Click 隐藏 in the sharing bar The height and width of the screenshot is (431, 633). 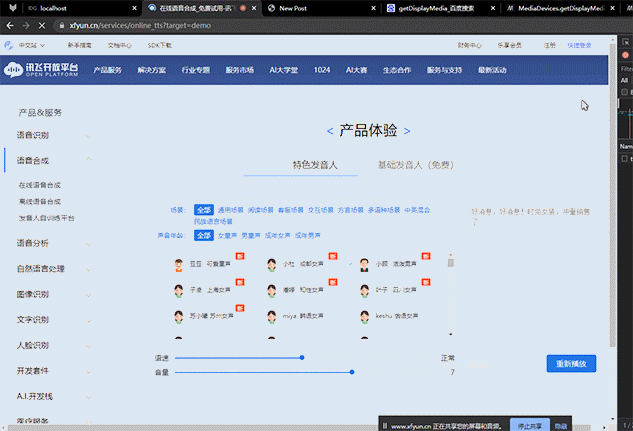click(x=561, y=426)
